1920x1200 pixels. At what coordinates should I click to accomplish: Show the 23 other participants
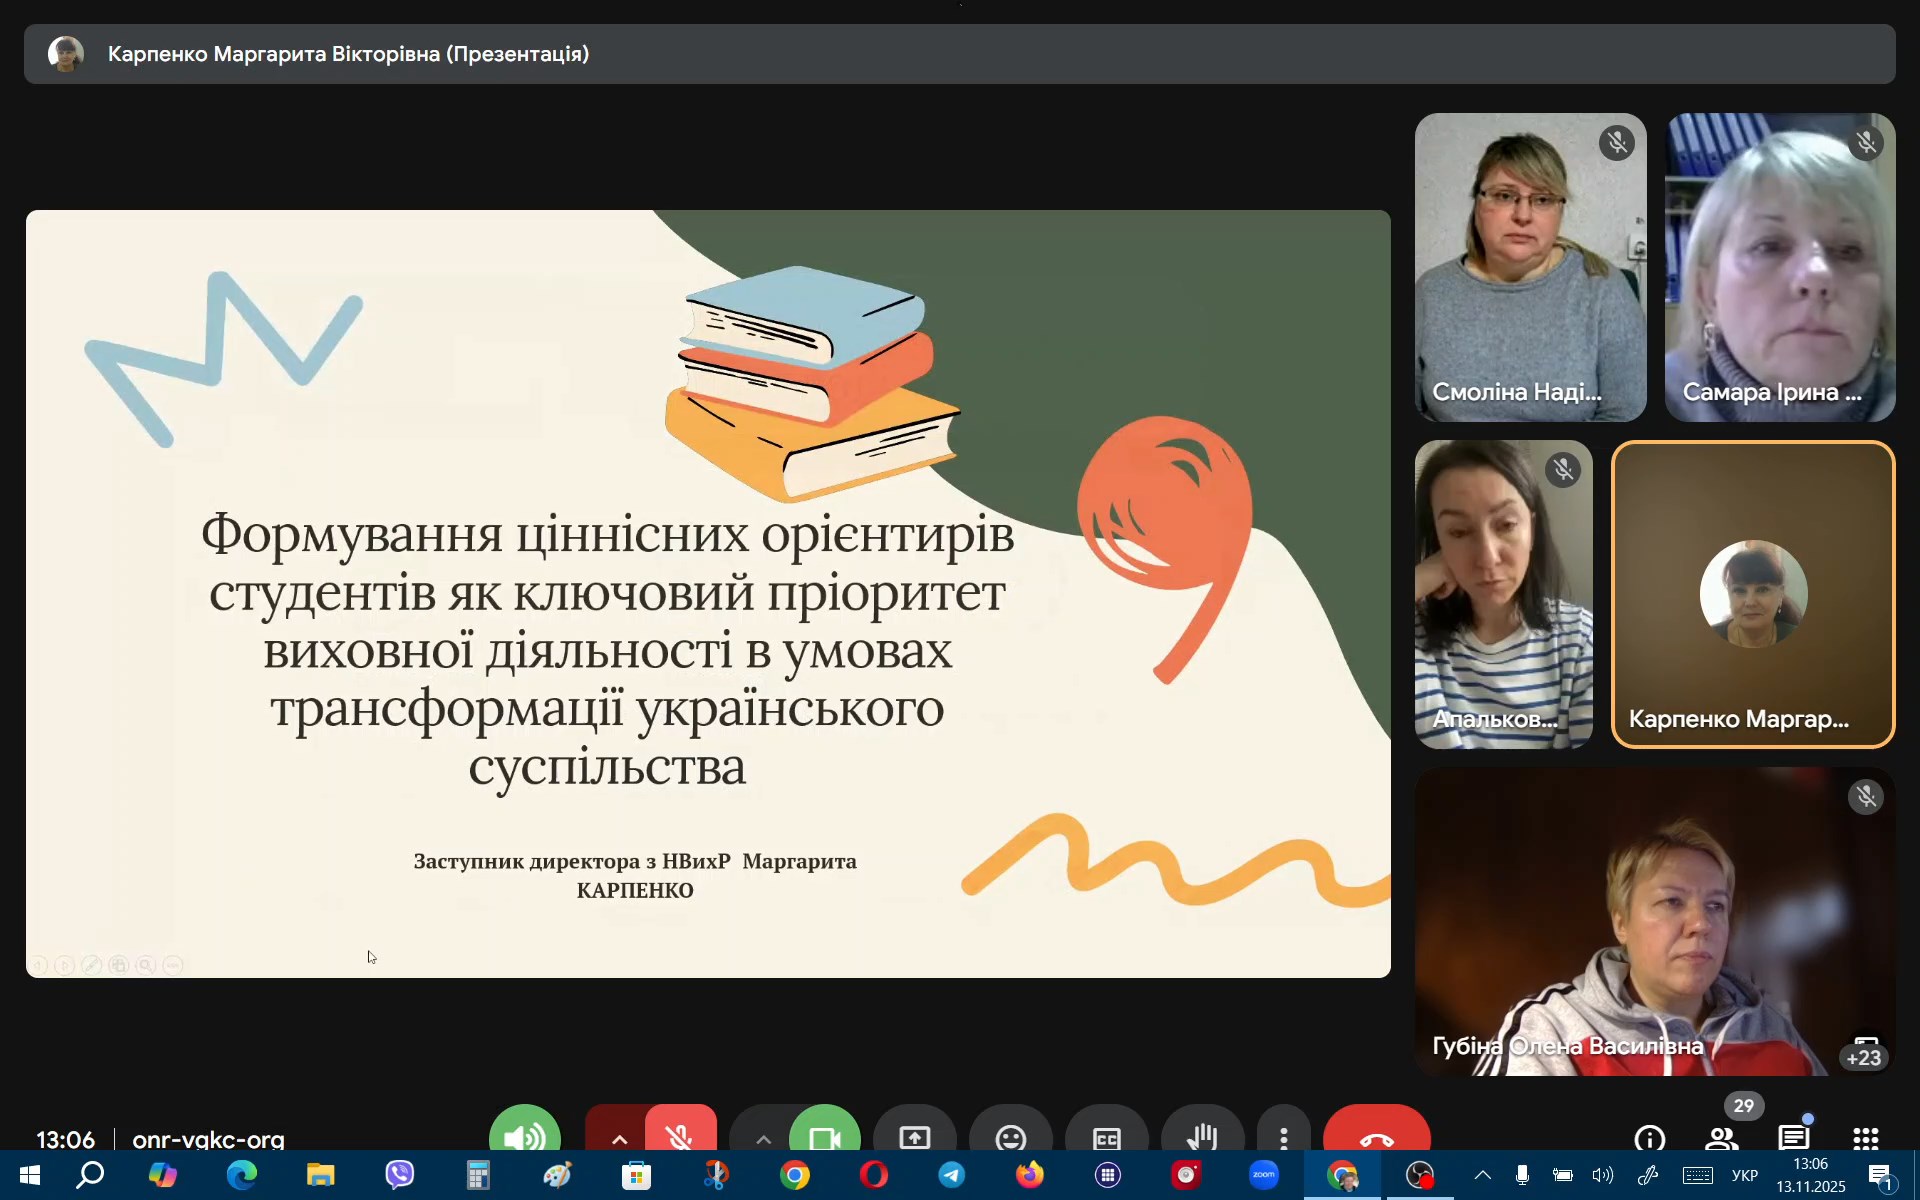[1864, 1056]
